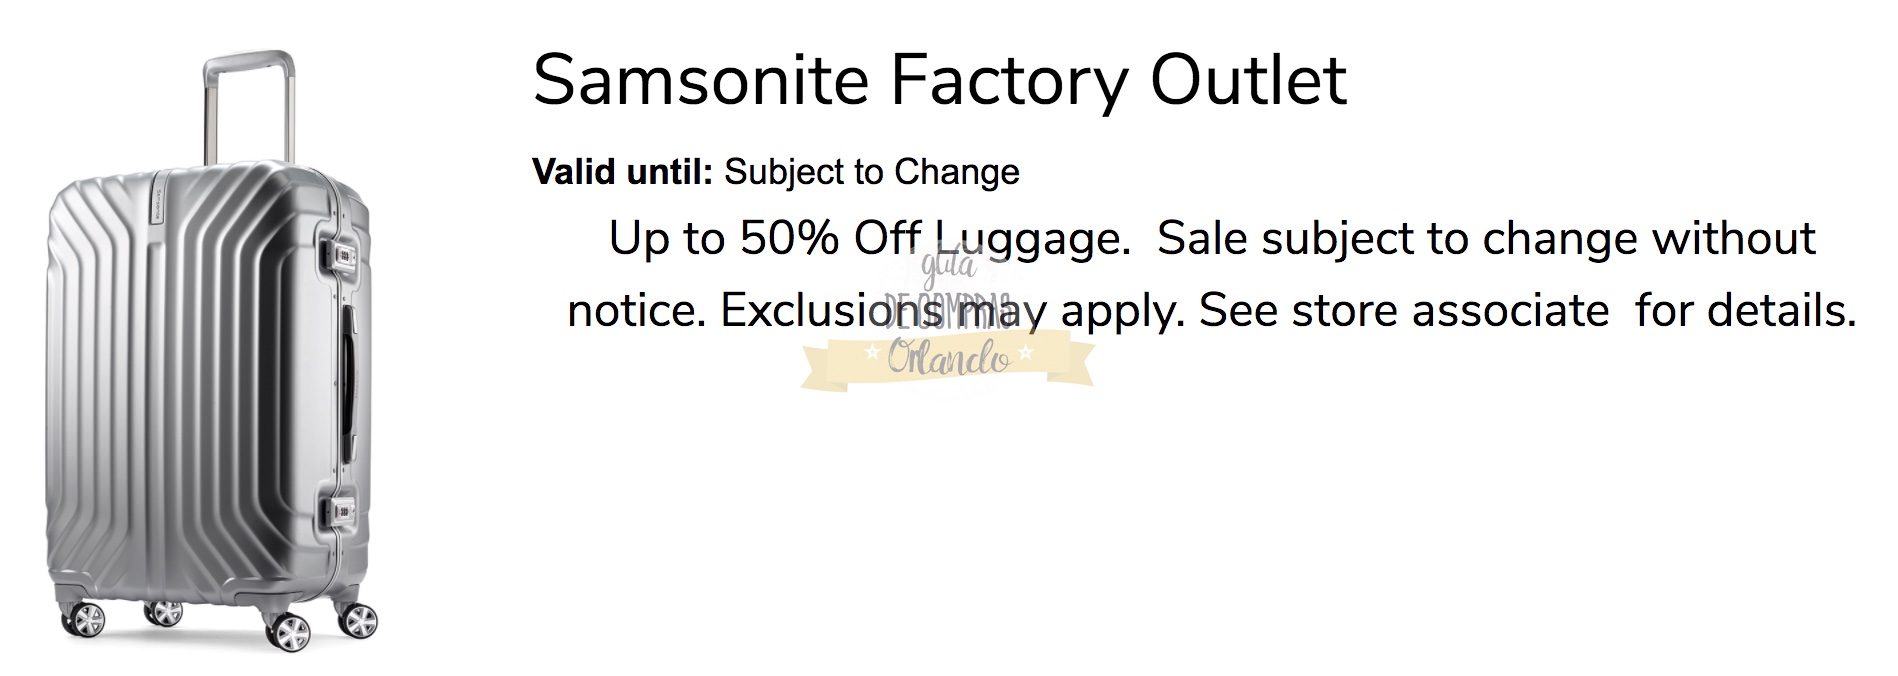Click the word "Samsonite" in the heading

click(701, 80)
